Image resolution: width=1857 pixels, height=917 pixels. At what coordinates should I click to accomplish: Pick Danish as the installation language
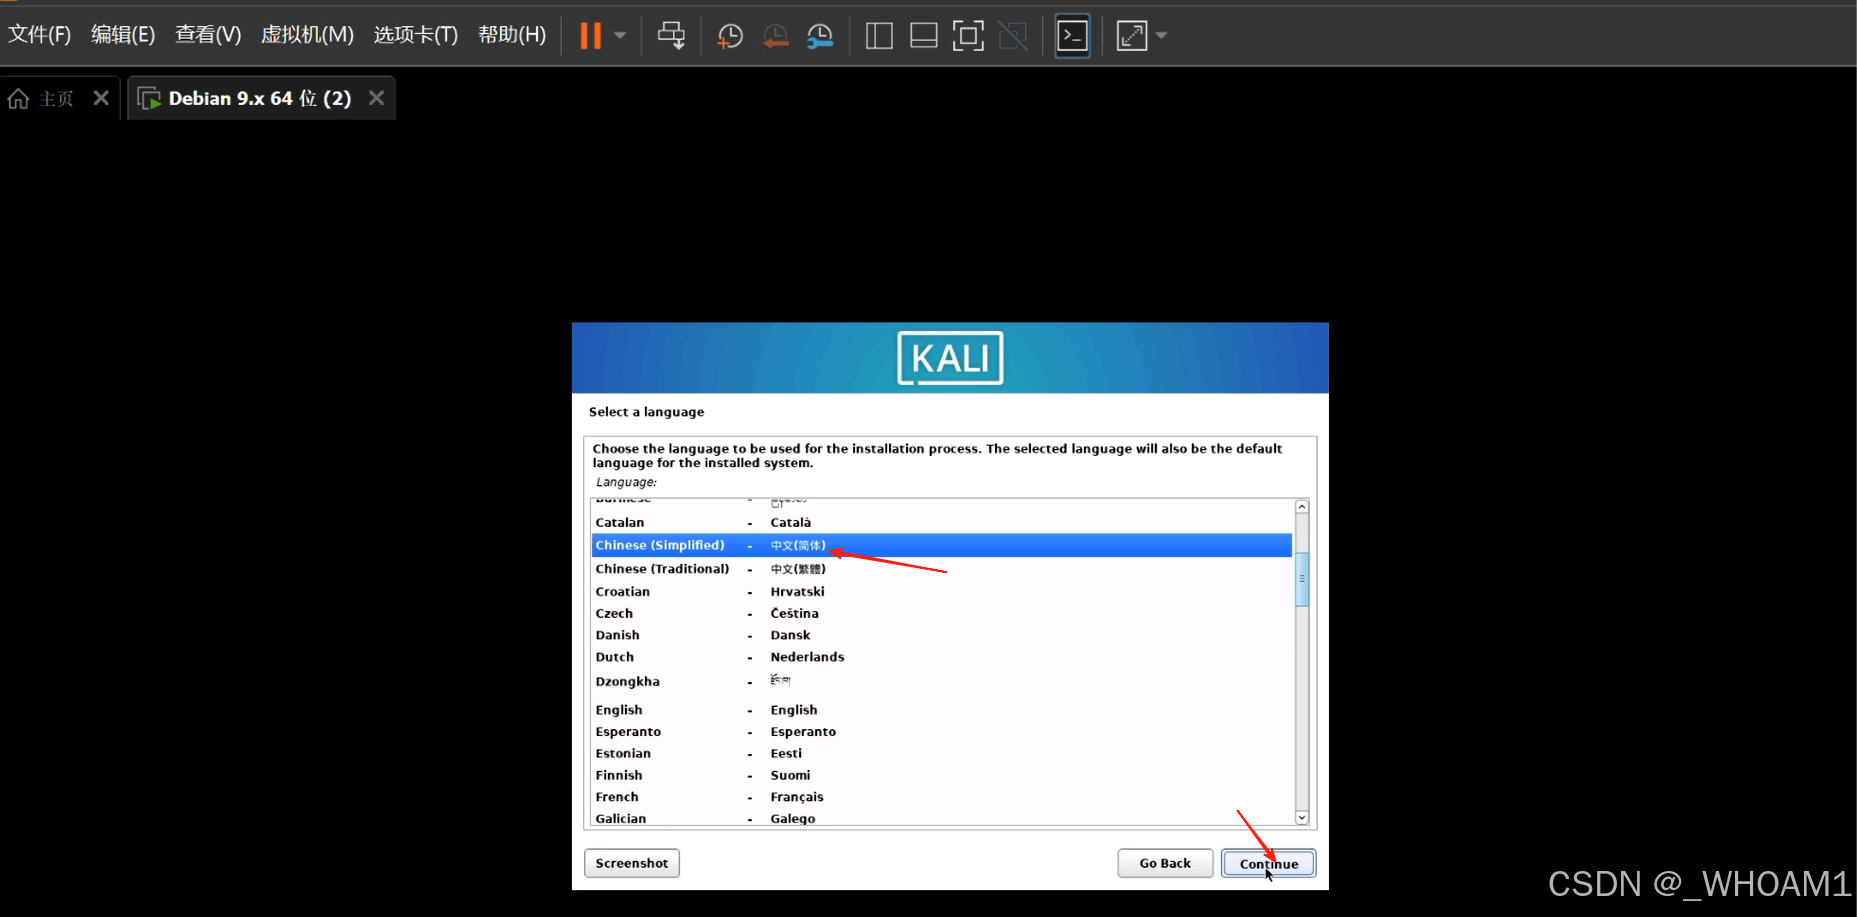pos(941,635)
